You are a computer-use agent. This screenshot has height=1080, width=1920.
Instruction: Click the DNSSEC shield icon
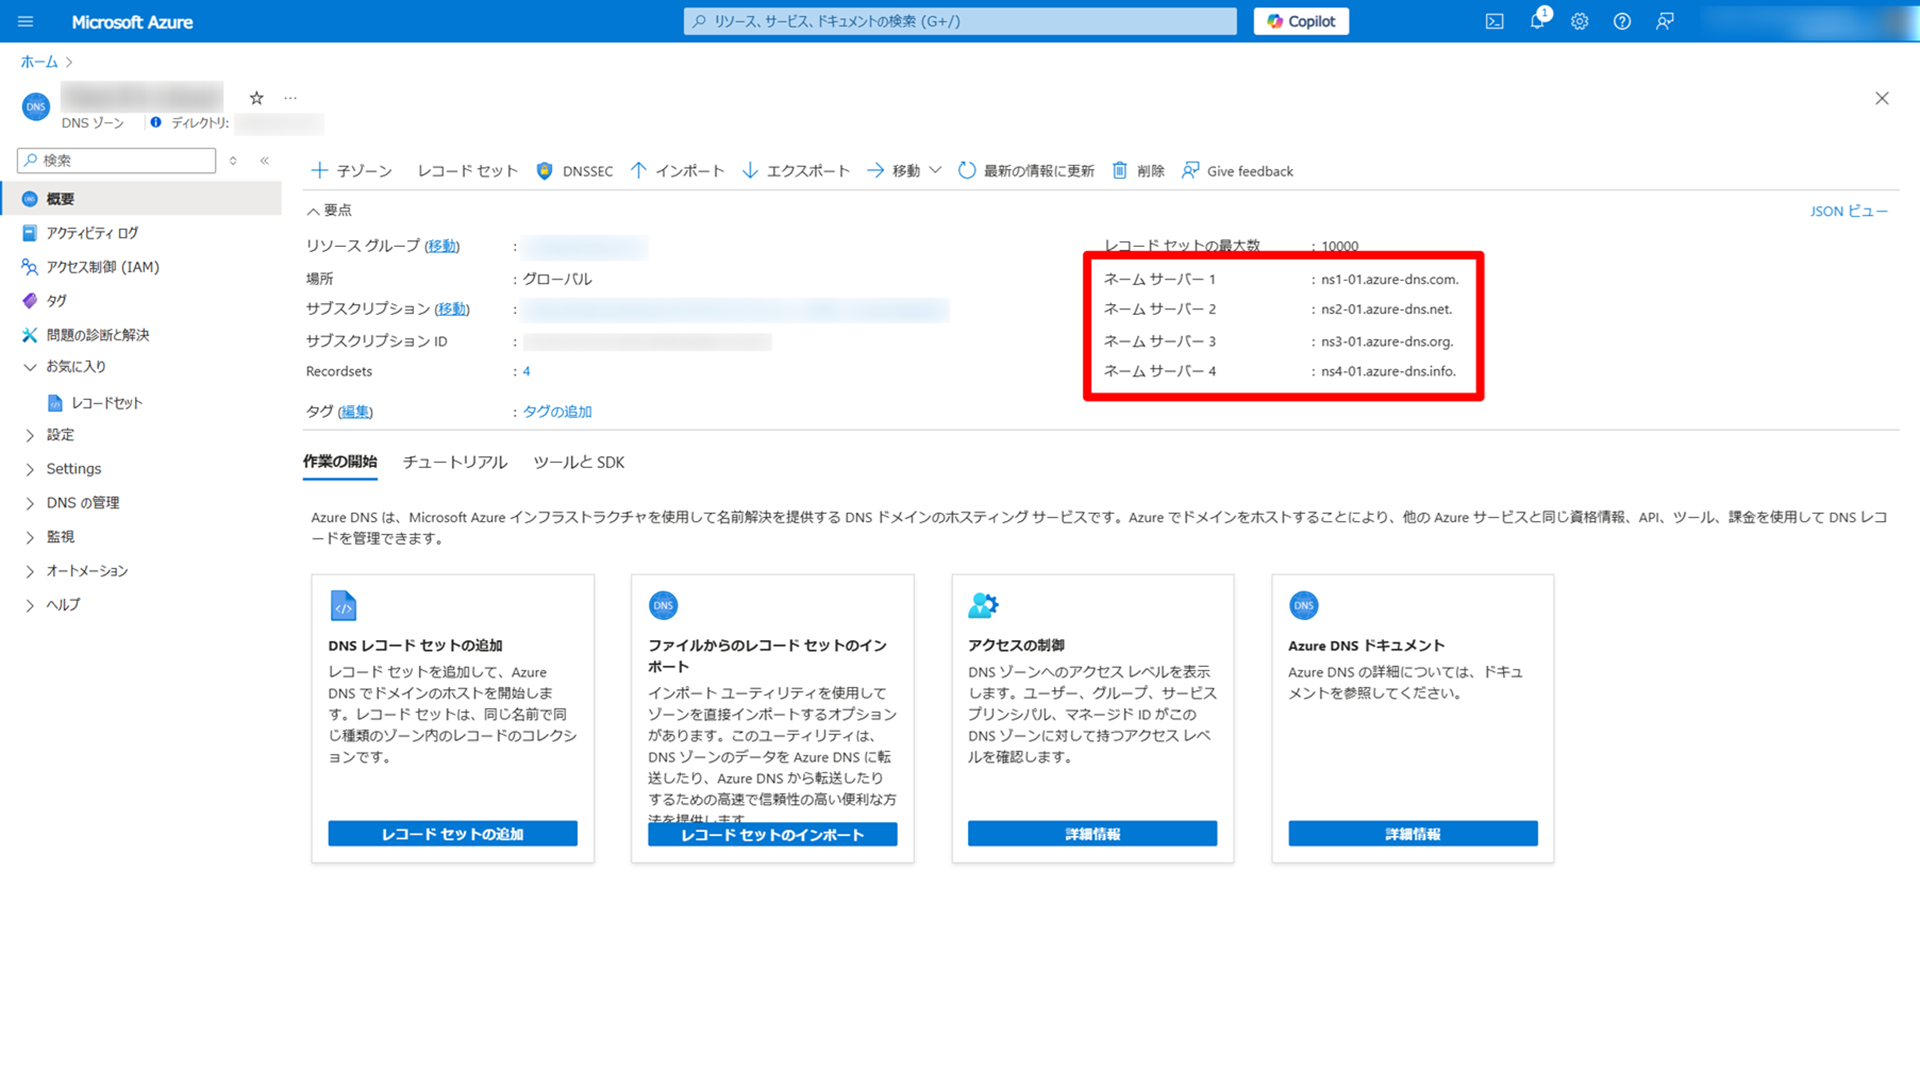[545, 171]
